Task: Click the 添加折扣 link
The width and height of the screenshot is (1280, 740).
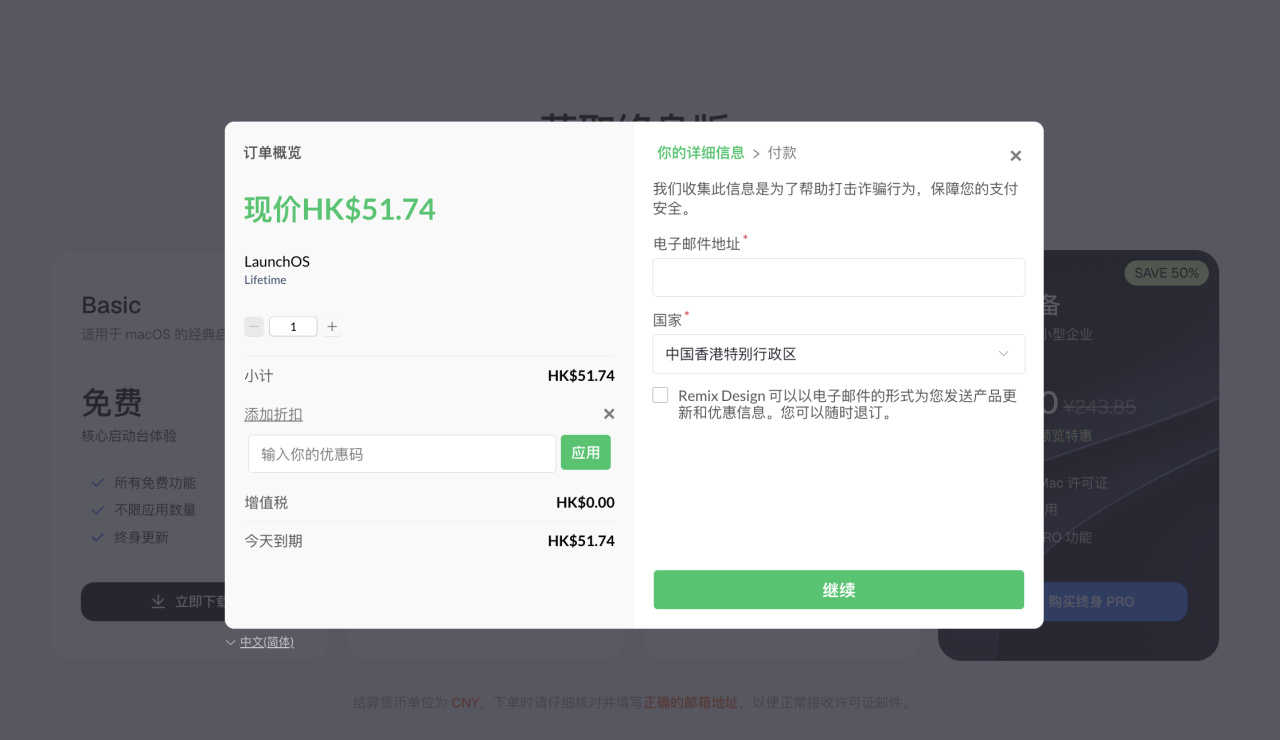Action: click(x=273, y=414)
